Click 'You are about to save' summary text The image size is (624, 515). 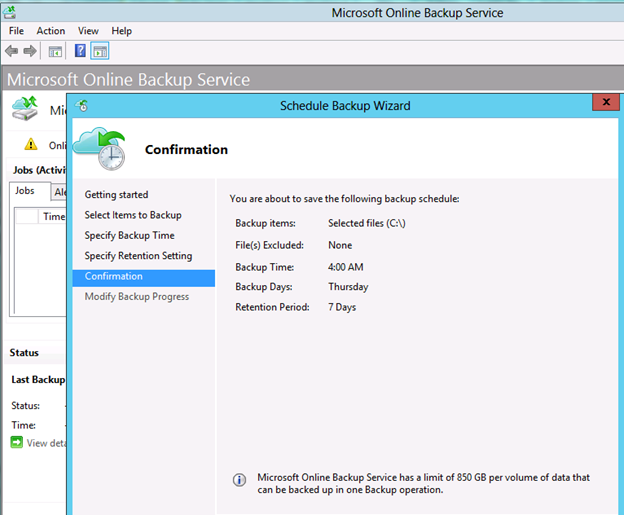coord(344,199)
